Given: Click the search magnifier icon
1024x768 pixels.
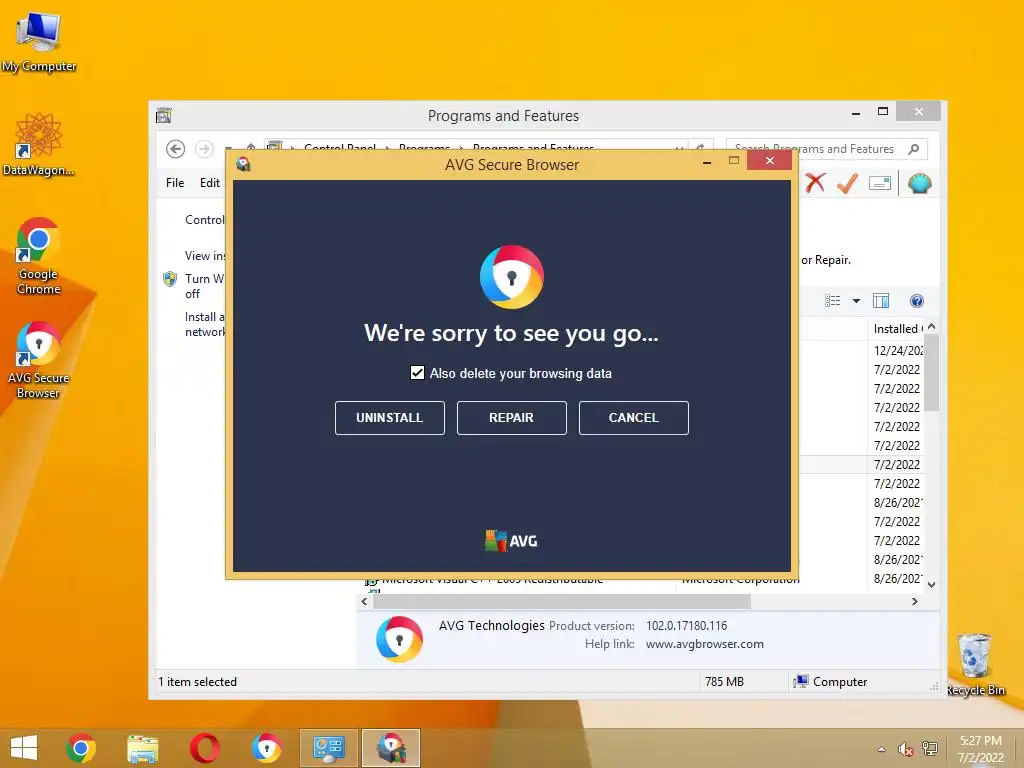Looking at the screenshot, I should tap(914, 149).
